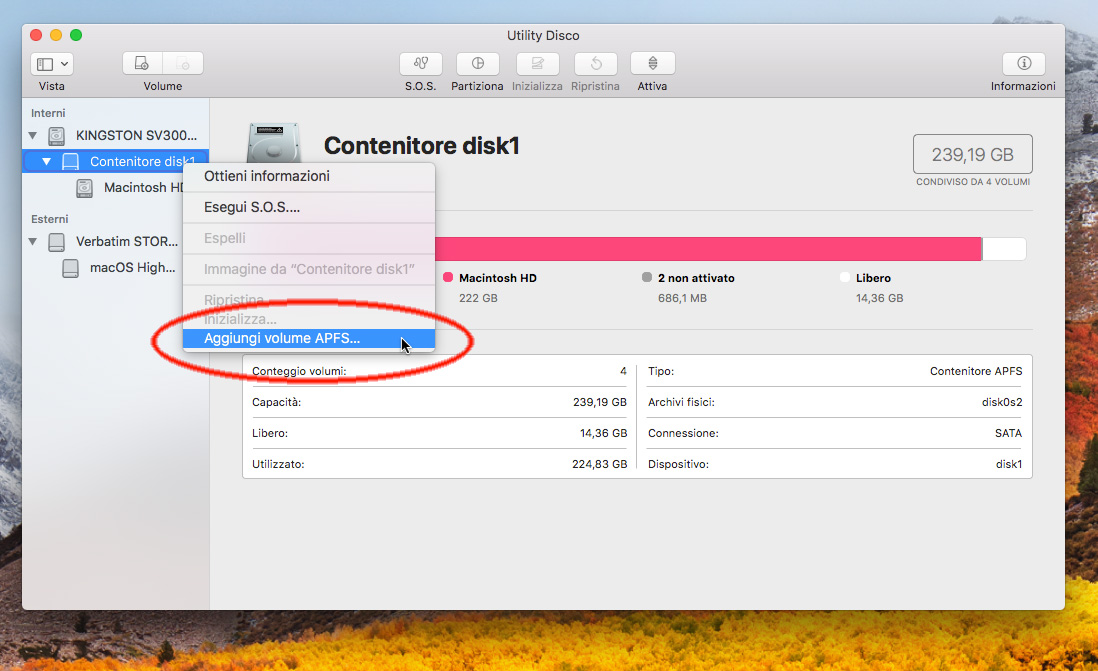
Task: Click the Capacità 239,19 GB row
Action: pyautogui.click(x=439, y=402)
